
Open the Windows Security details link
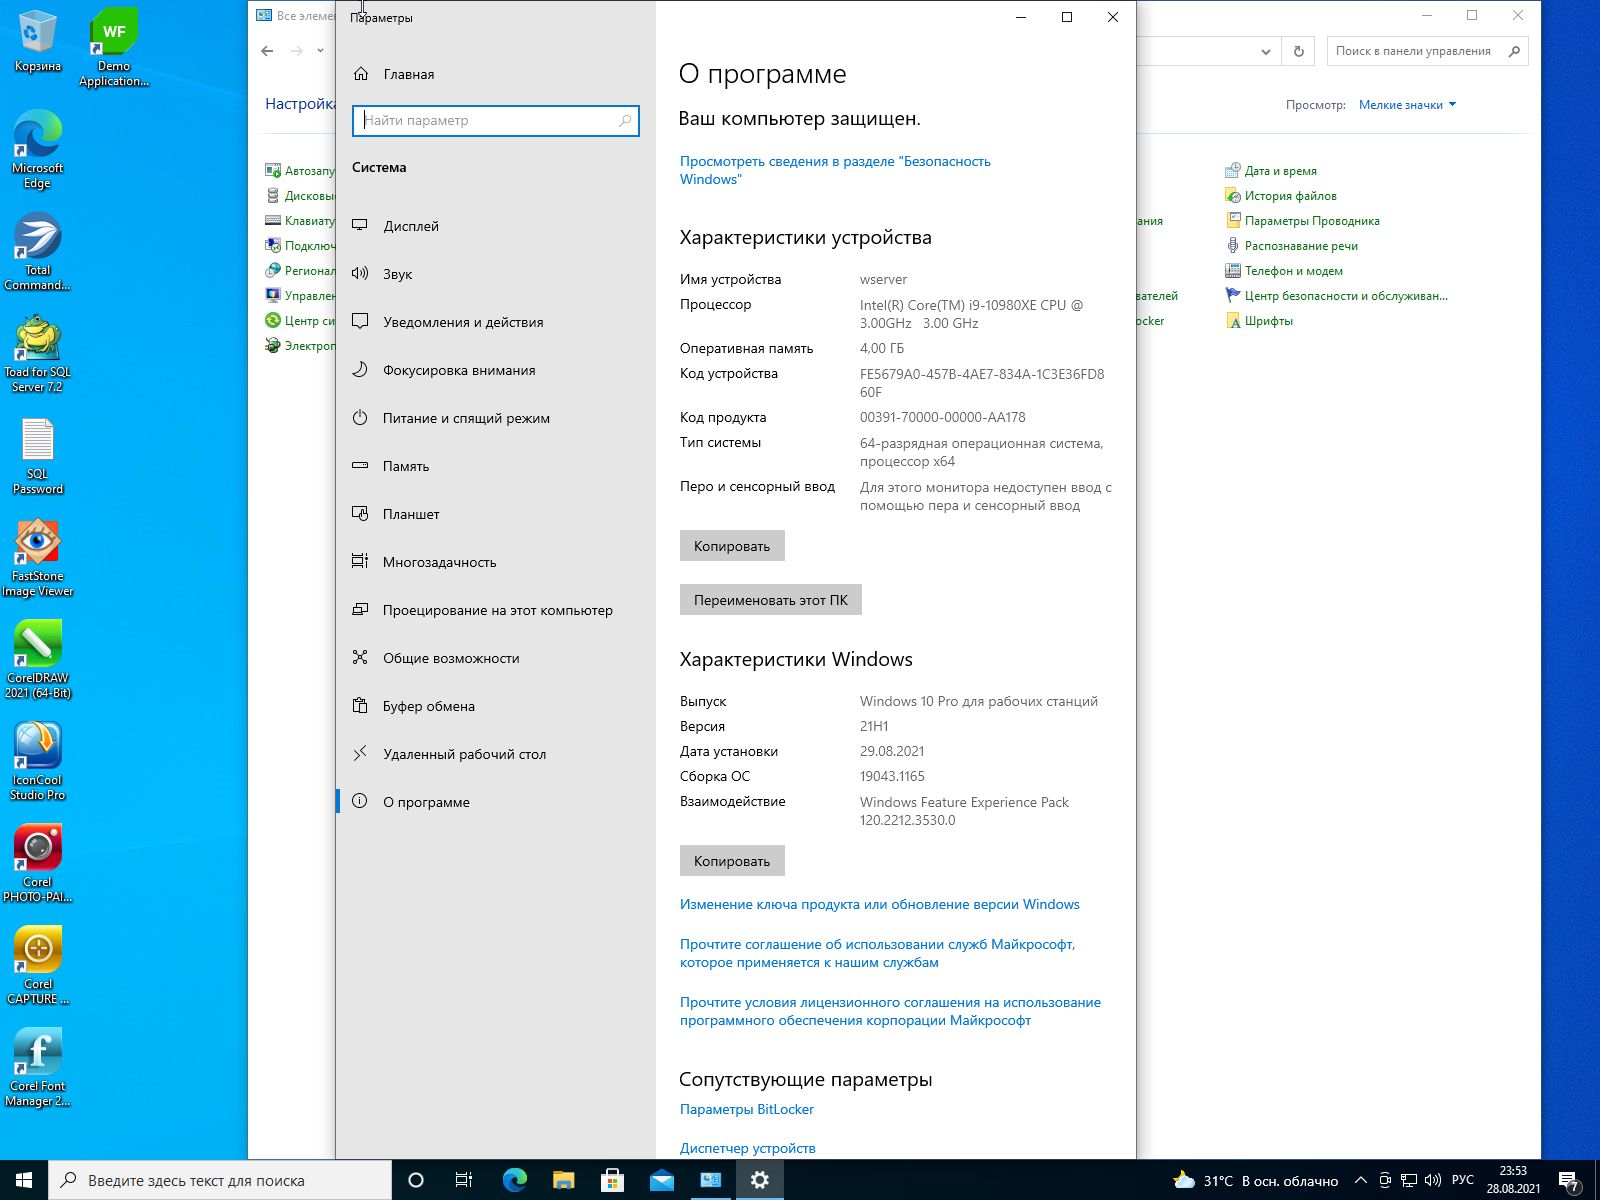coord(835,170)
